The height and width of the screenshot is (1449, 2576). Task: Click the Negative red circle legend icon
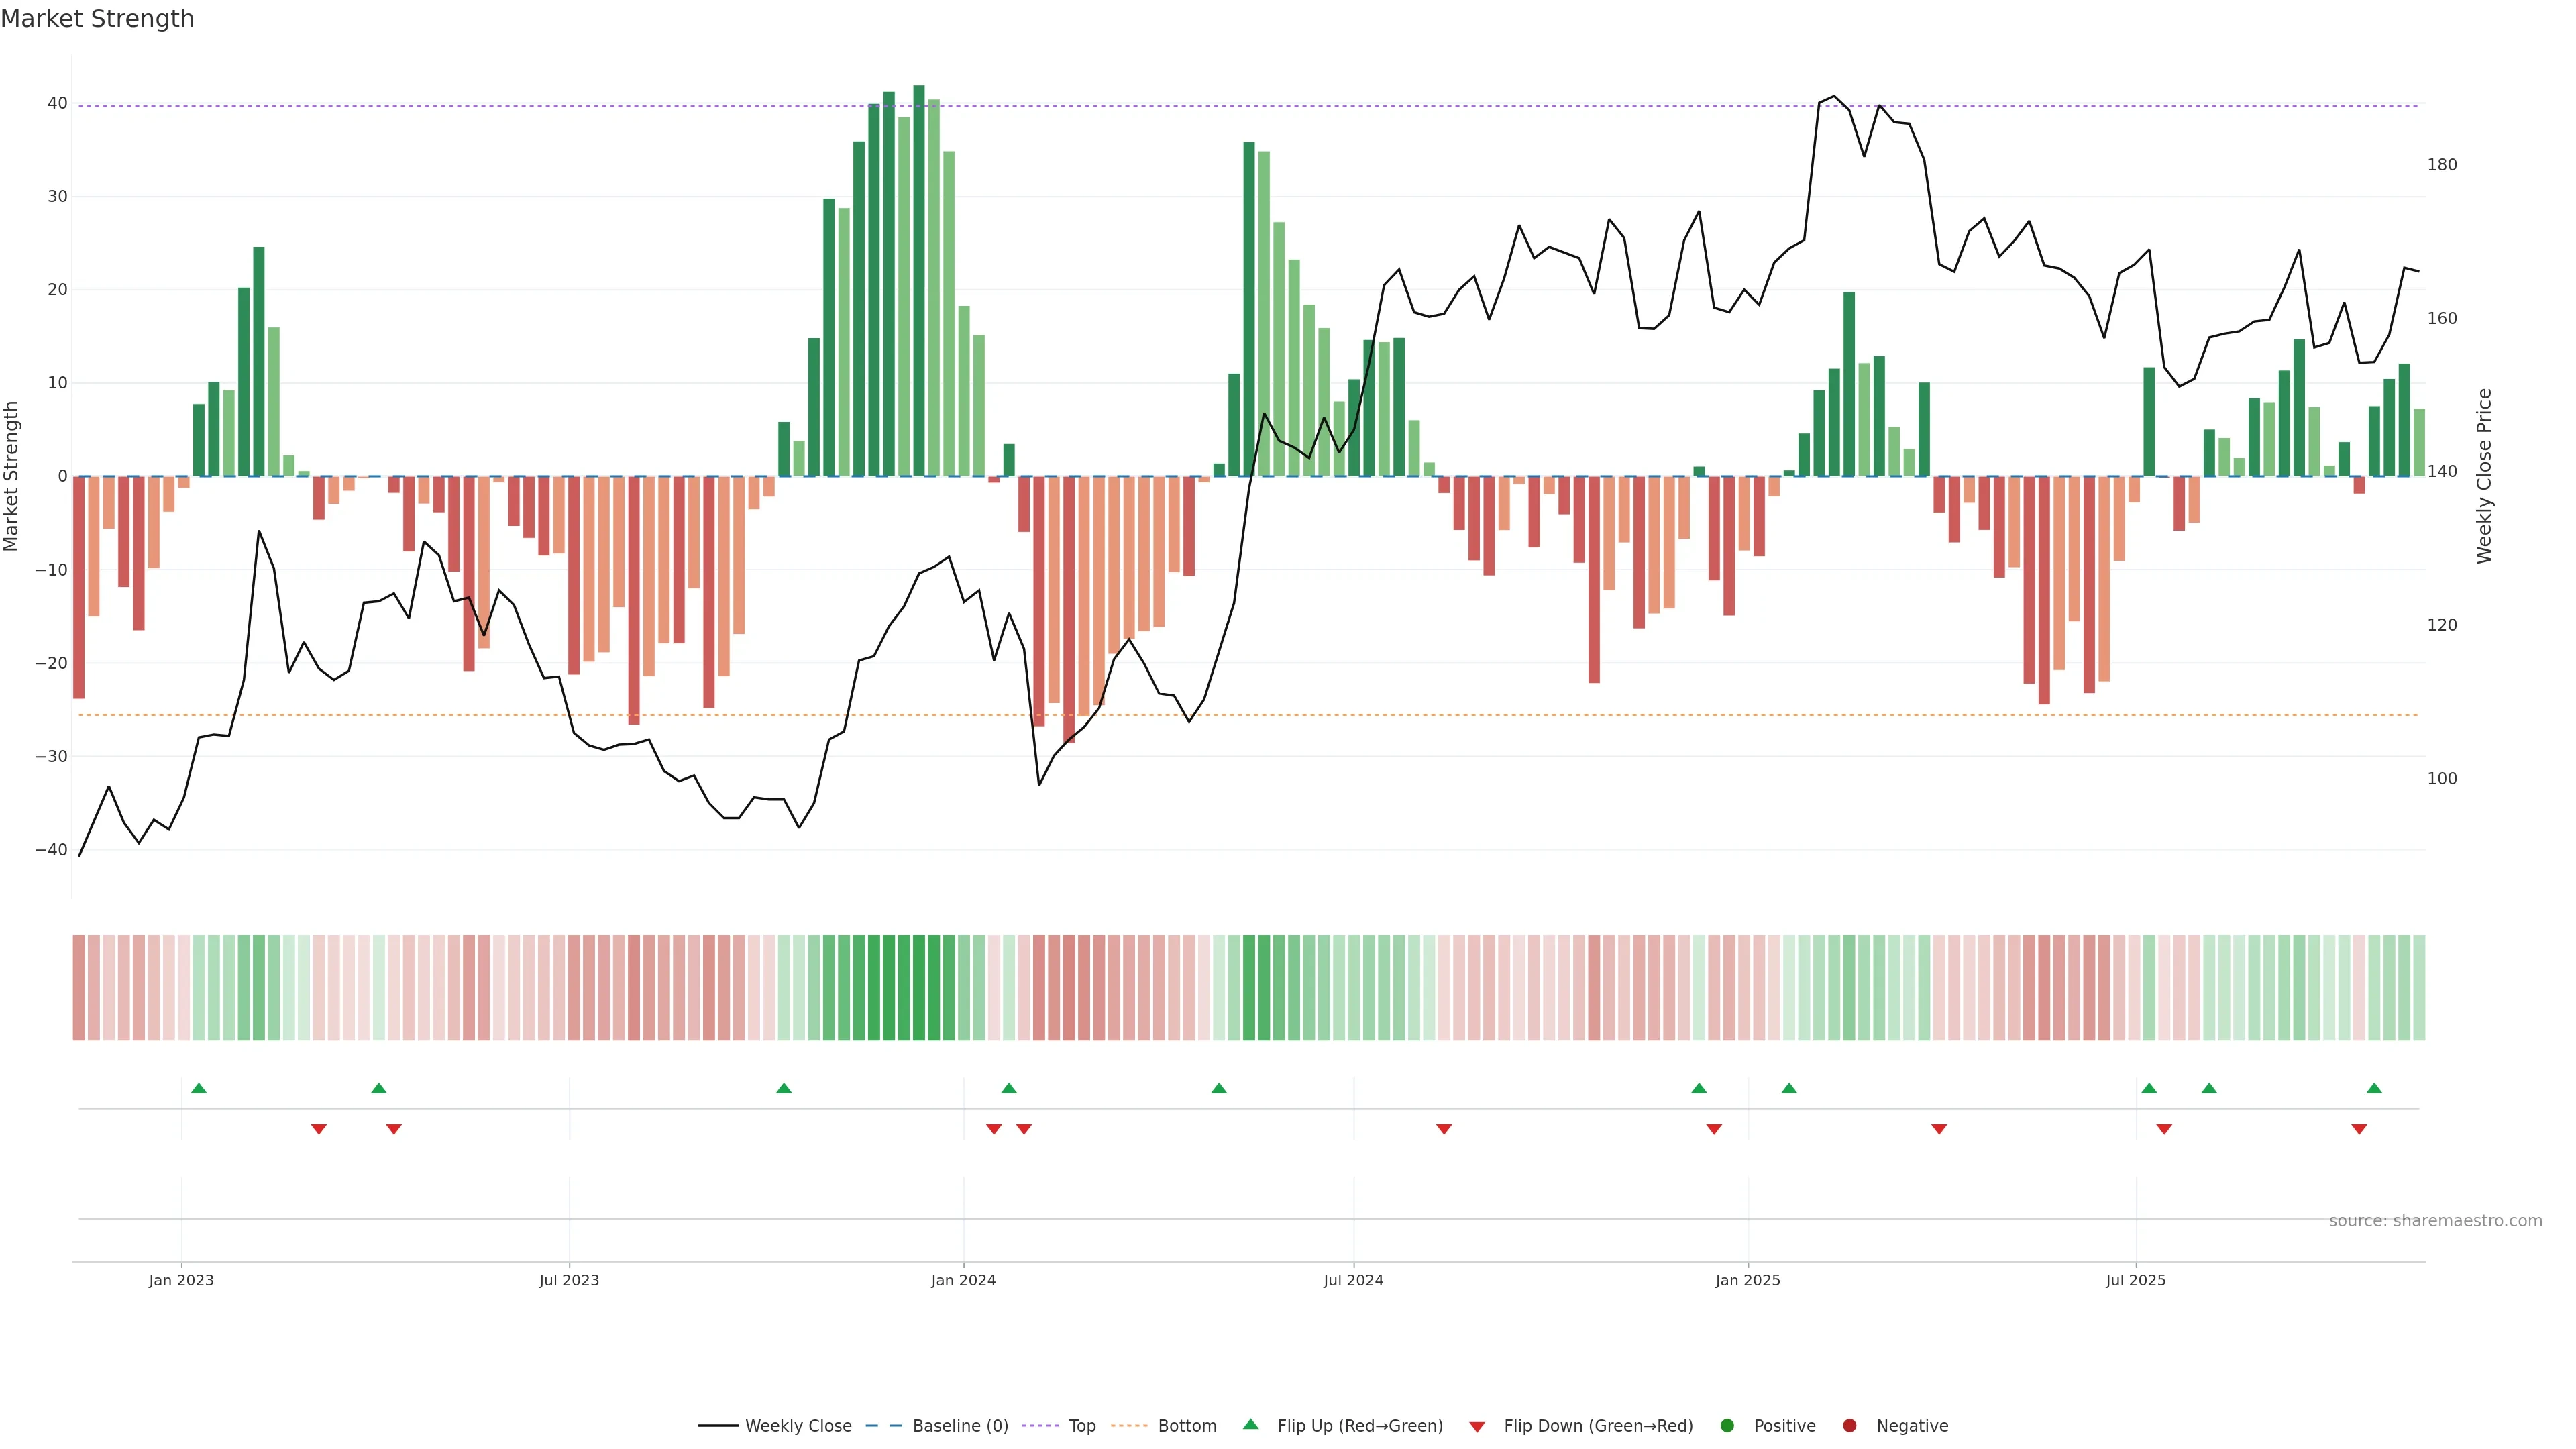coord(1849,1425)
